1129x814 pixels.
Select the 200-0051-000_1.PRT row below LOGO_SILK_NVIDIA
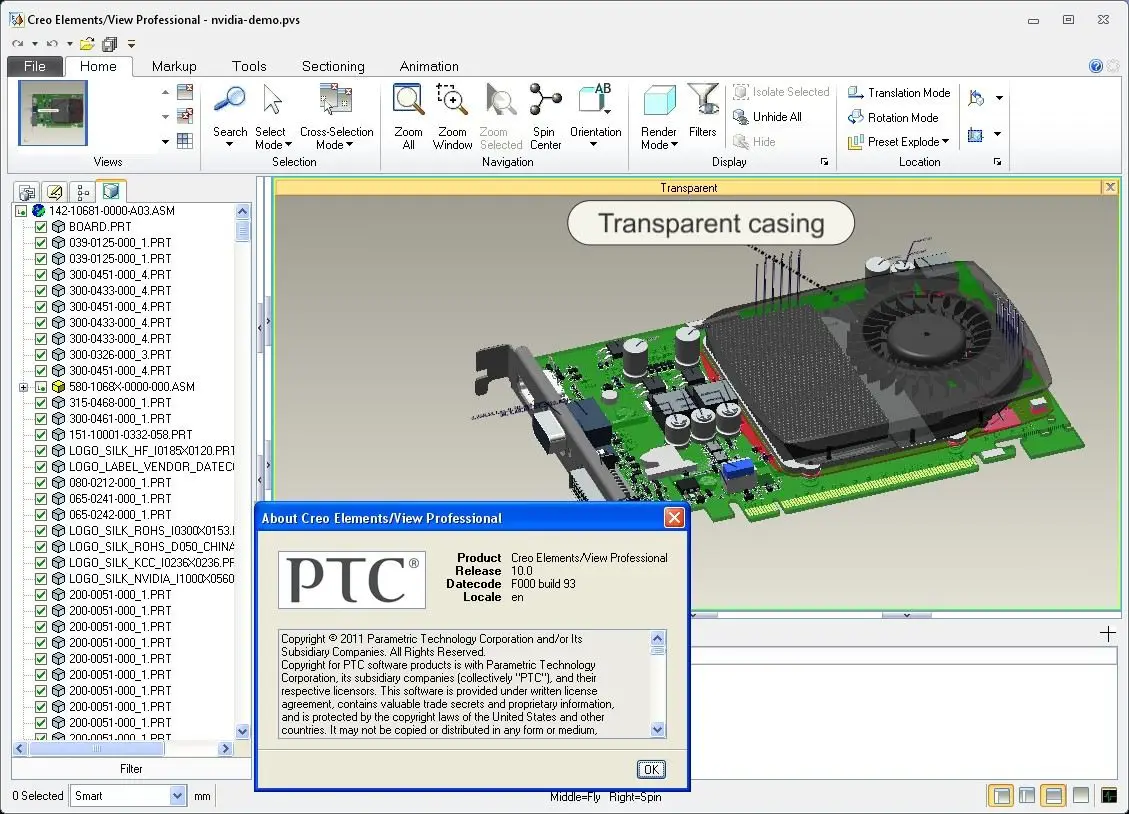pos(120,595)
